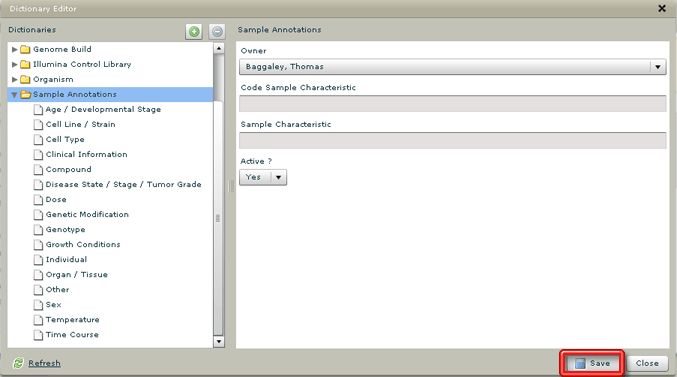Expand the Organism tree node
The height and width of the screenshot is (377, 677).
point(14,79)
